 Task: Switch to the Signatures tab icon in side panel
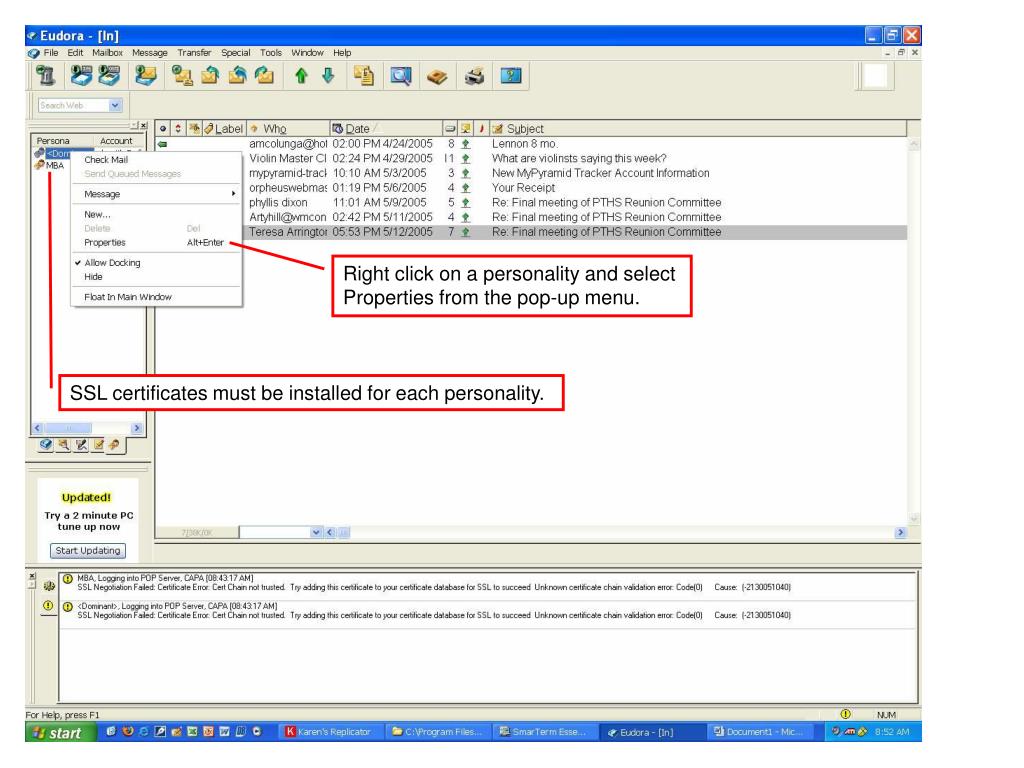[81, 445]
